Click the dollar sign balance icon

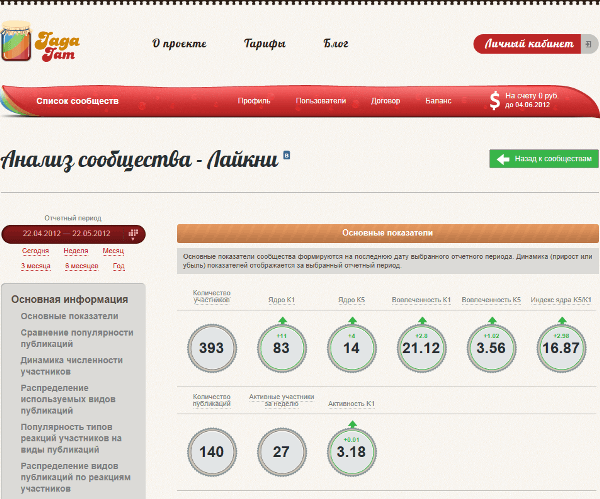click(494, 100)
